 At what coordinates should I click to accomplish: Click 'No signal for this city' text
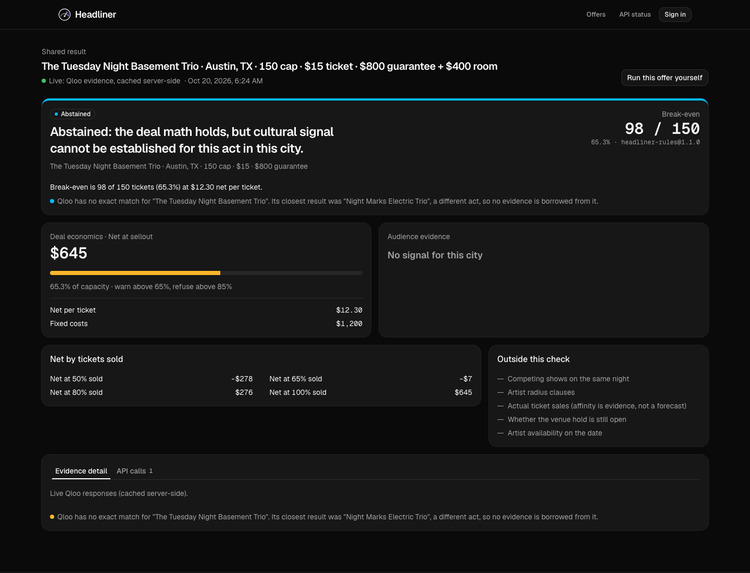(435, 255)
